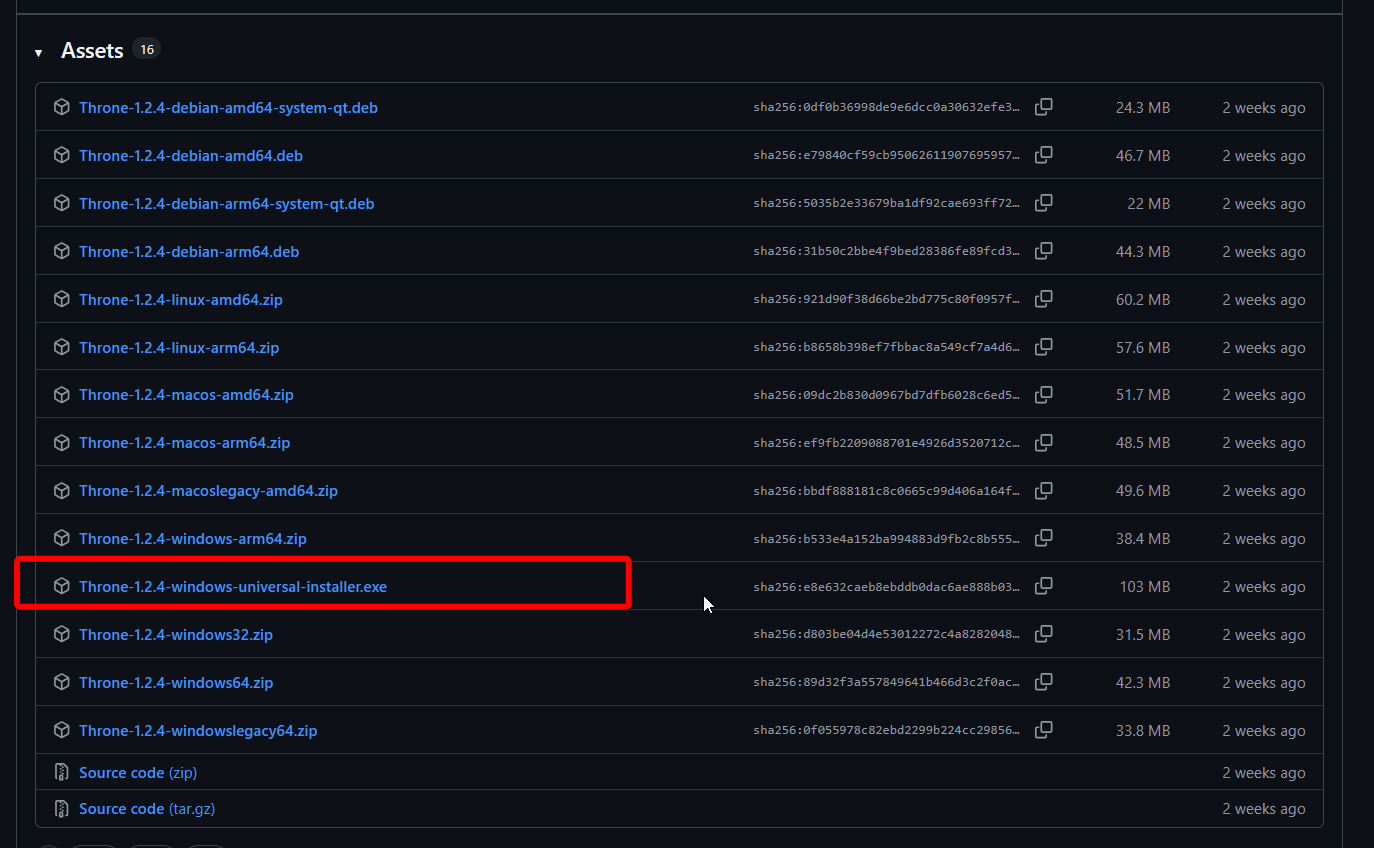Click the 103 MB file size
The width and height of the screenshot is (1374, 848).
pos(1145,586)
